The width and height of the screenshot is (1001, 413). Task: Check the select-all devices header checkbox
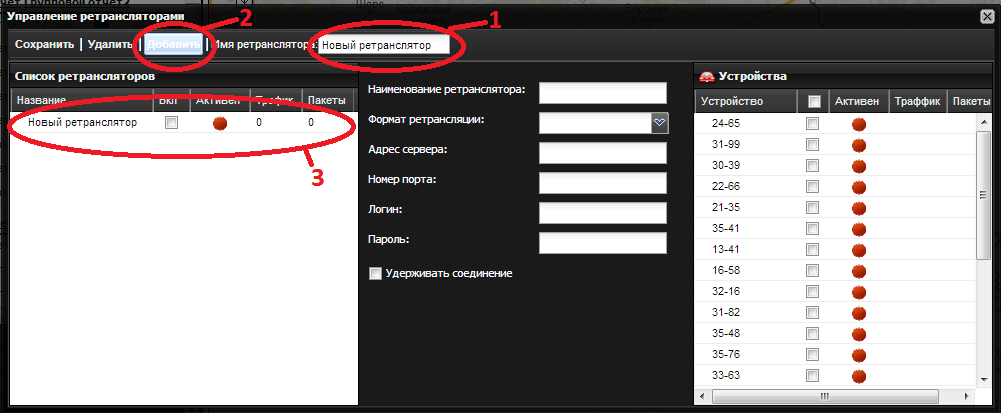814,101
